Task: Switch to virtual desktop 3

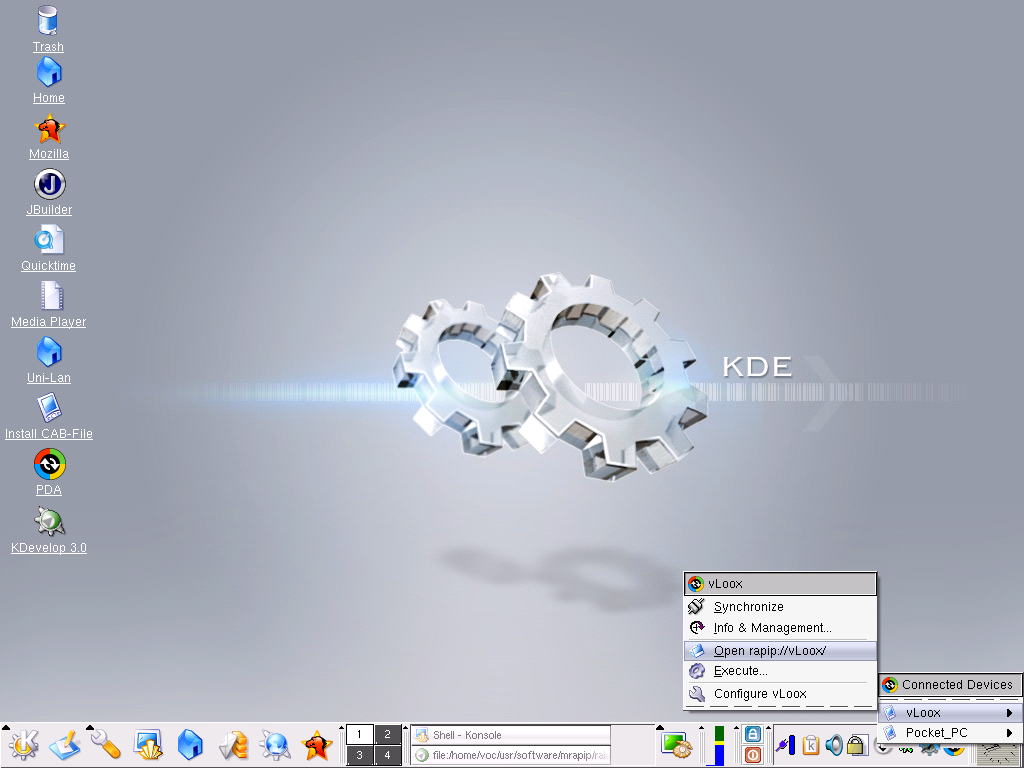Action: tap(359, 755)
